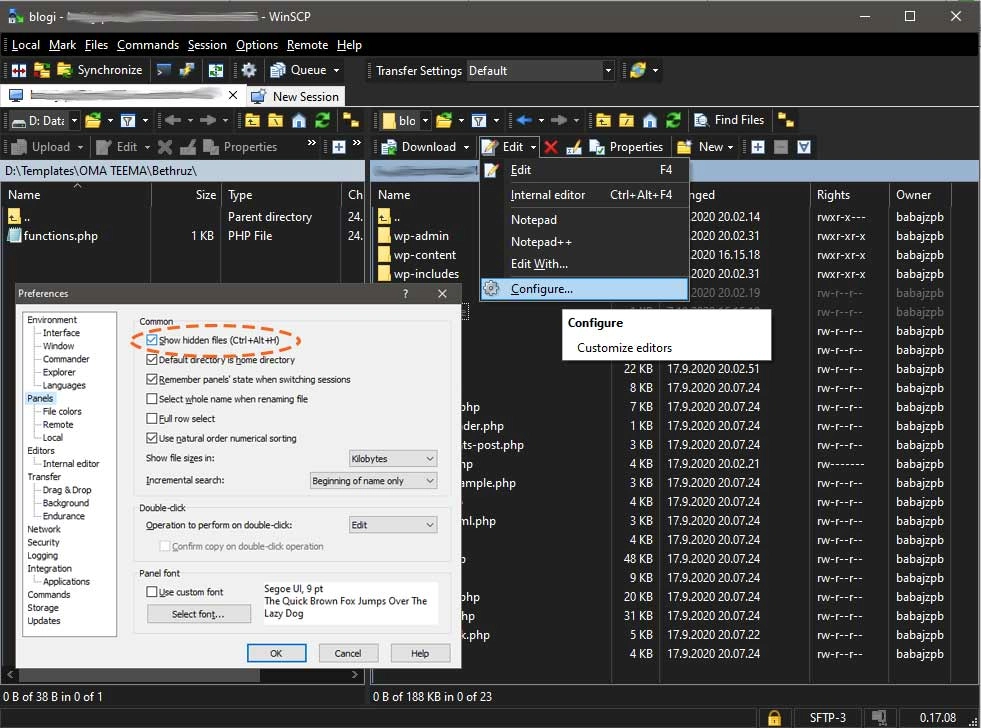Screen dimensions: 981x728
Task: Toggle Show hidden files checkbox
Action: pos(152,341)
